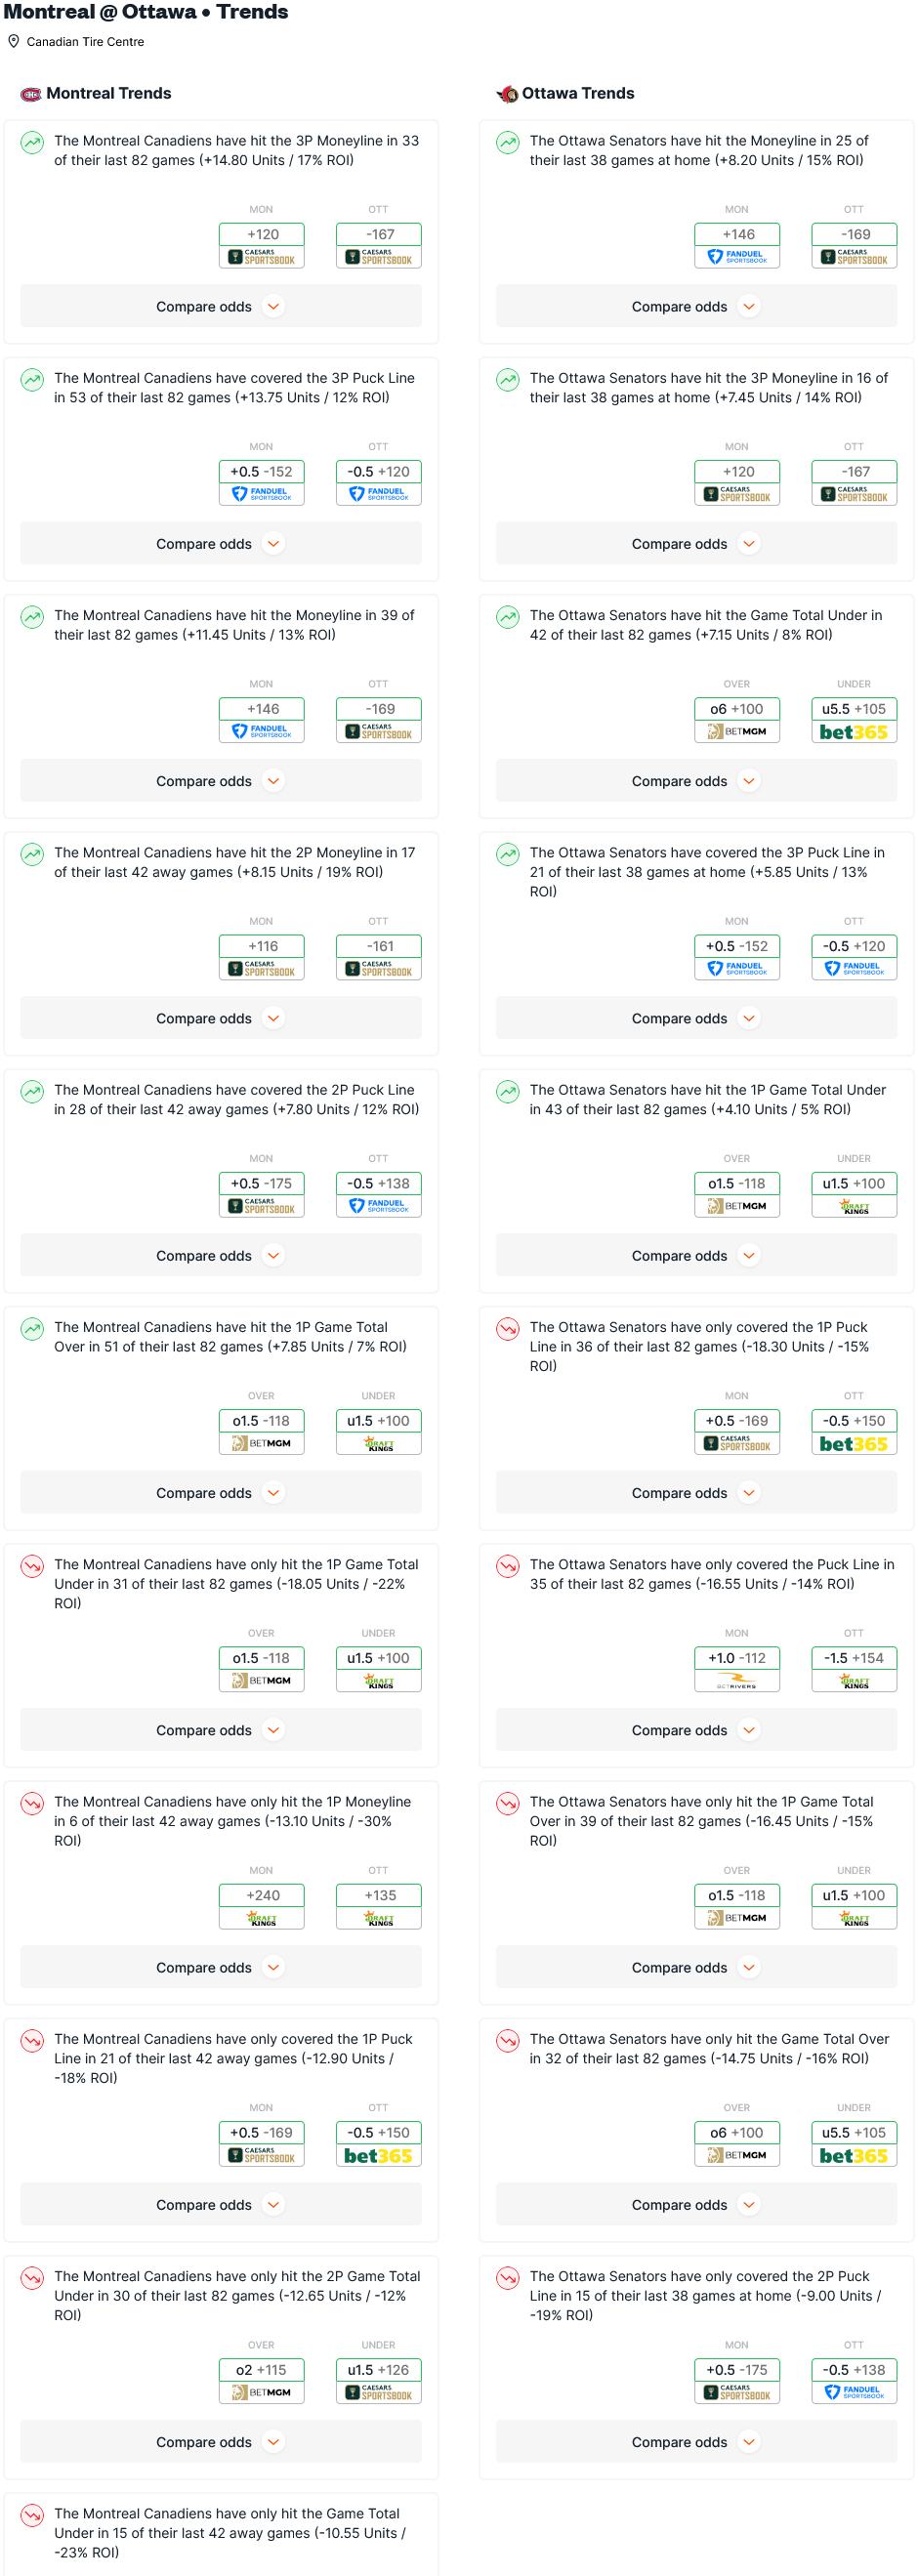The image size is (918, 2576).
Task: Click the Caesars Sportsbook logo under the +116 odds
Action: click(x=262, y=969)
